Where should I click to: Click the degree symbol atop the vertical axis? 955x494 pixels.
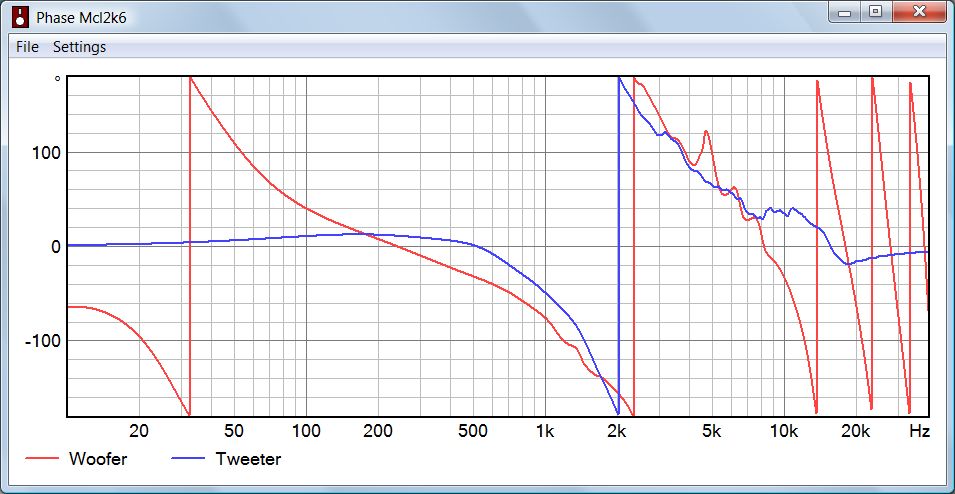point(57,79)
